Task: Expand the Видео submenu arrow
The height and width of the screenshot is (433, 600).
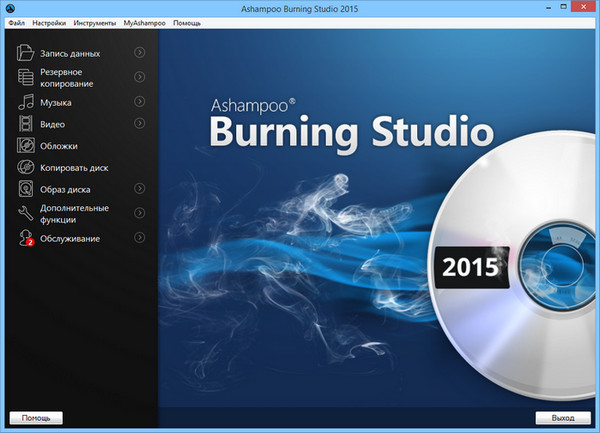Action: click(x=140, y=124)
